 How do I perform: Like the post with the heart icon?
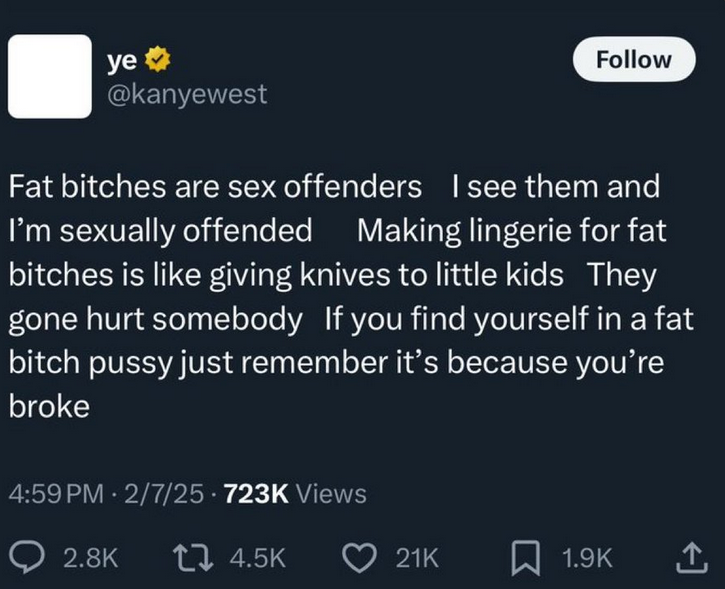point(361,558)
